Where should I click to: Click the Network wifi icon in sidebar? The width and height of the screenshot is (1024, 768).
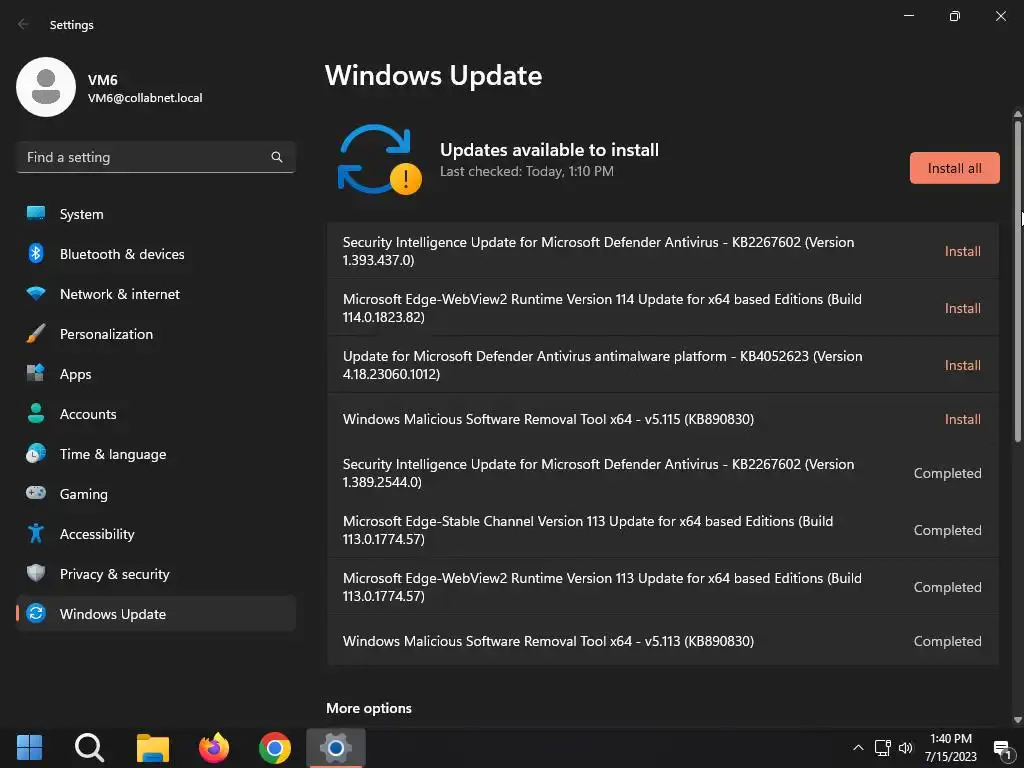pyautogui.click(x=36, y=294)
